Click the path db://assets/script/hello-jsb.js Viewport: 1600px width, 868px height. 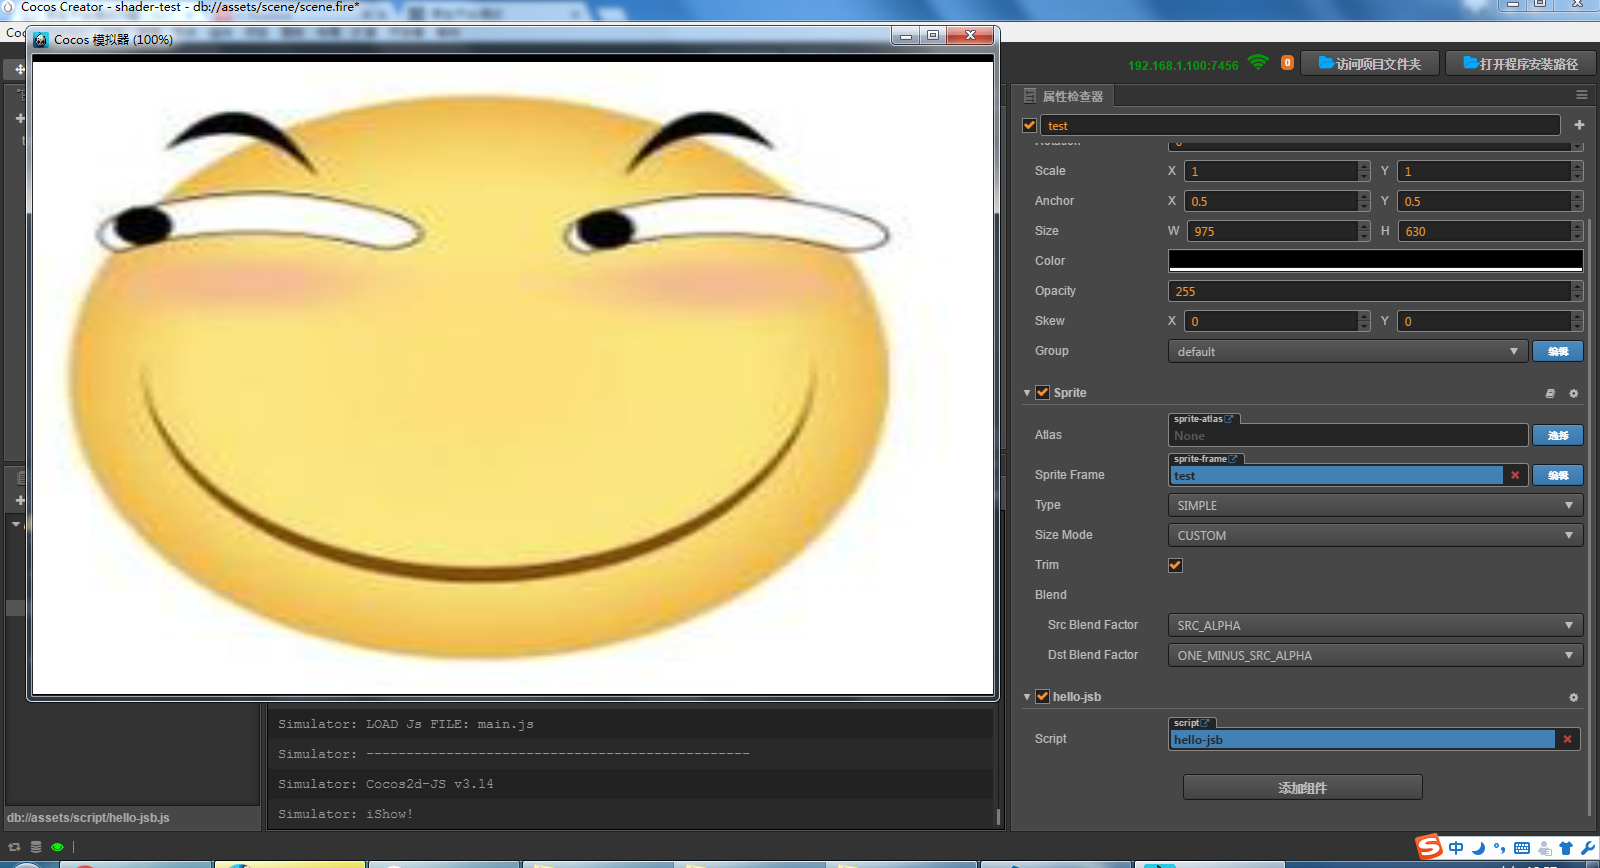[x=88, y=817]
